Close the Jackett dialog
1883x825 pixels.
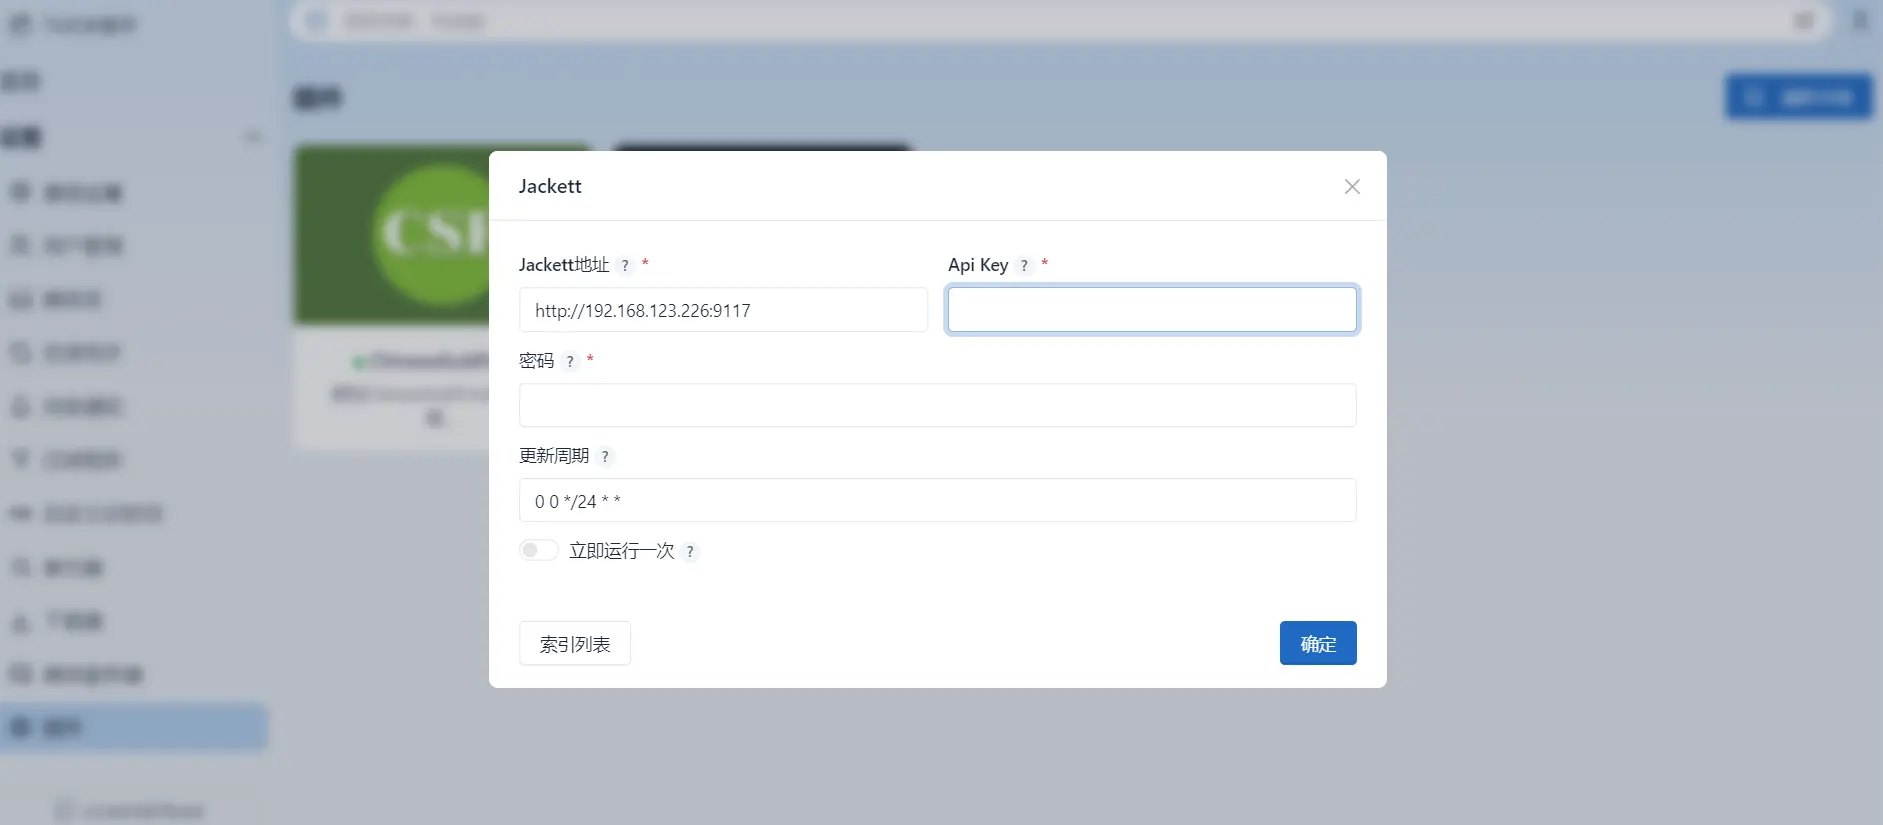(1352, 187)
